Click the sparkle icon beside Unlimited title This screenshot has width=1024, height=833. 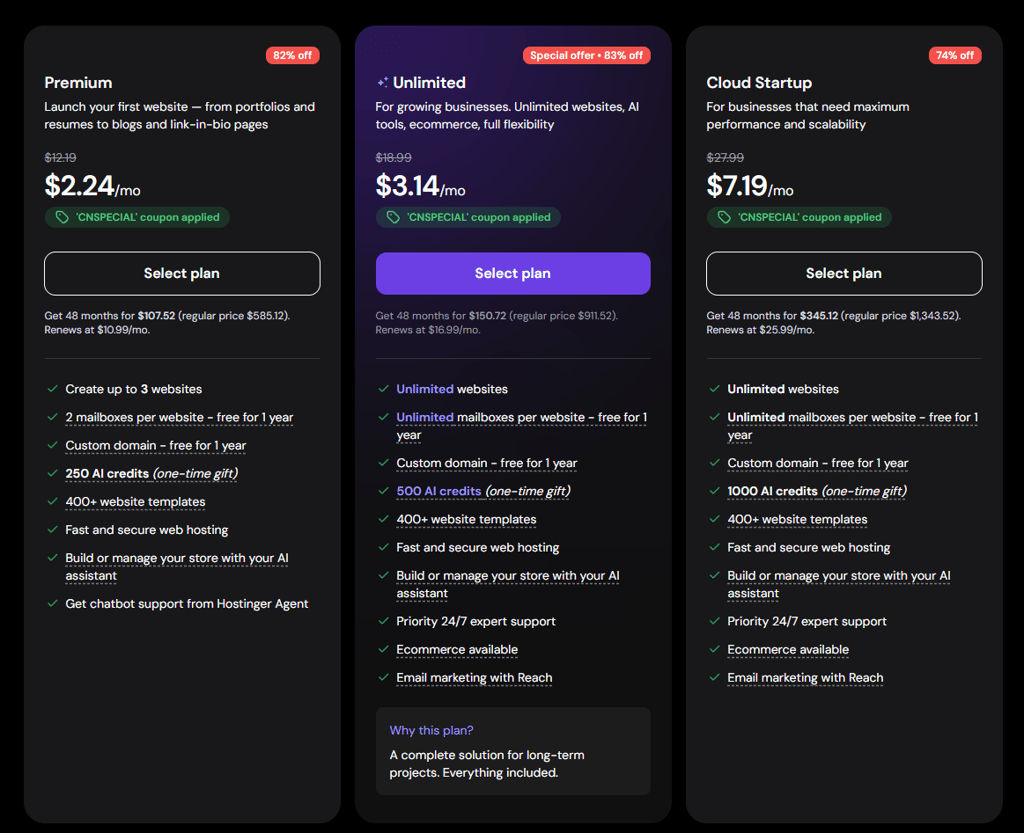(x=383, y=82)
